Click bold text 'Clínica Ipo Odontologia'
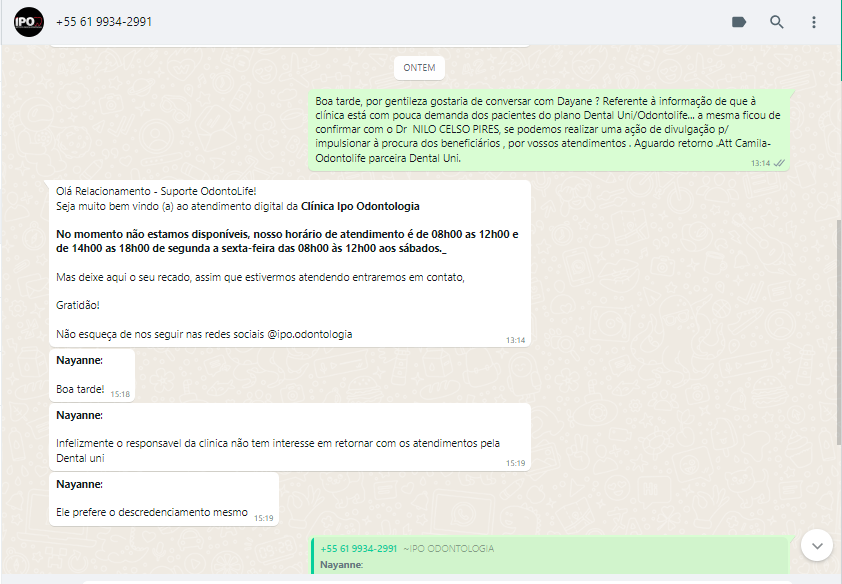Viewport: 842px width, 584px height. click(x=360, y=206)
